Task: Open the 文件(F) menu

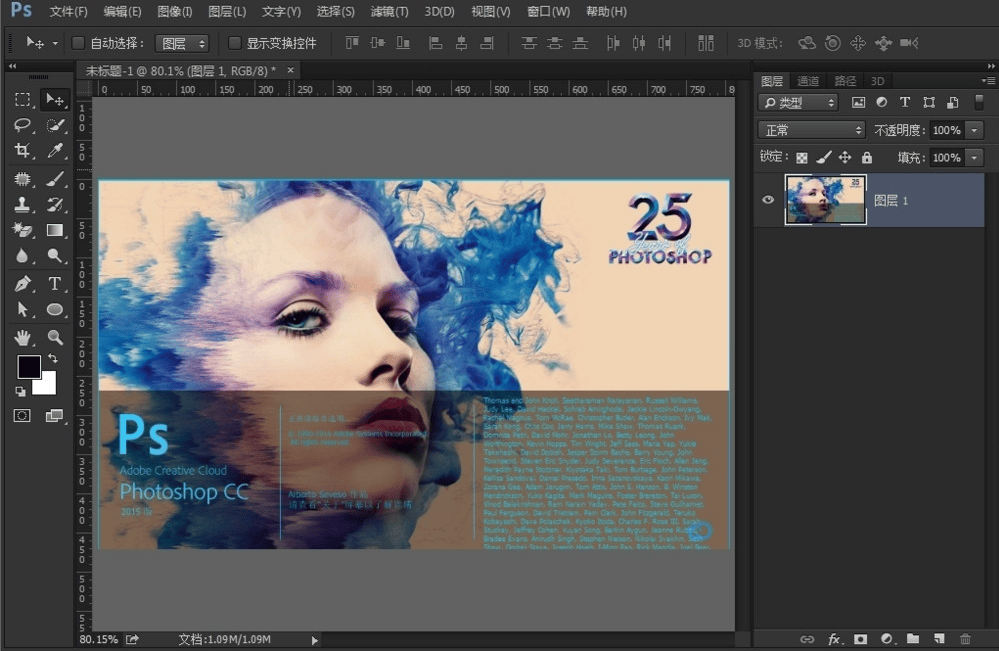Action: tap(68, 11)
